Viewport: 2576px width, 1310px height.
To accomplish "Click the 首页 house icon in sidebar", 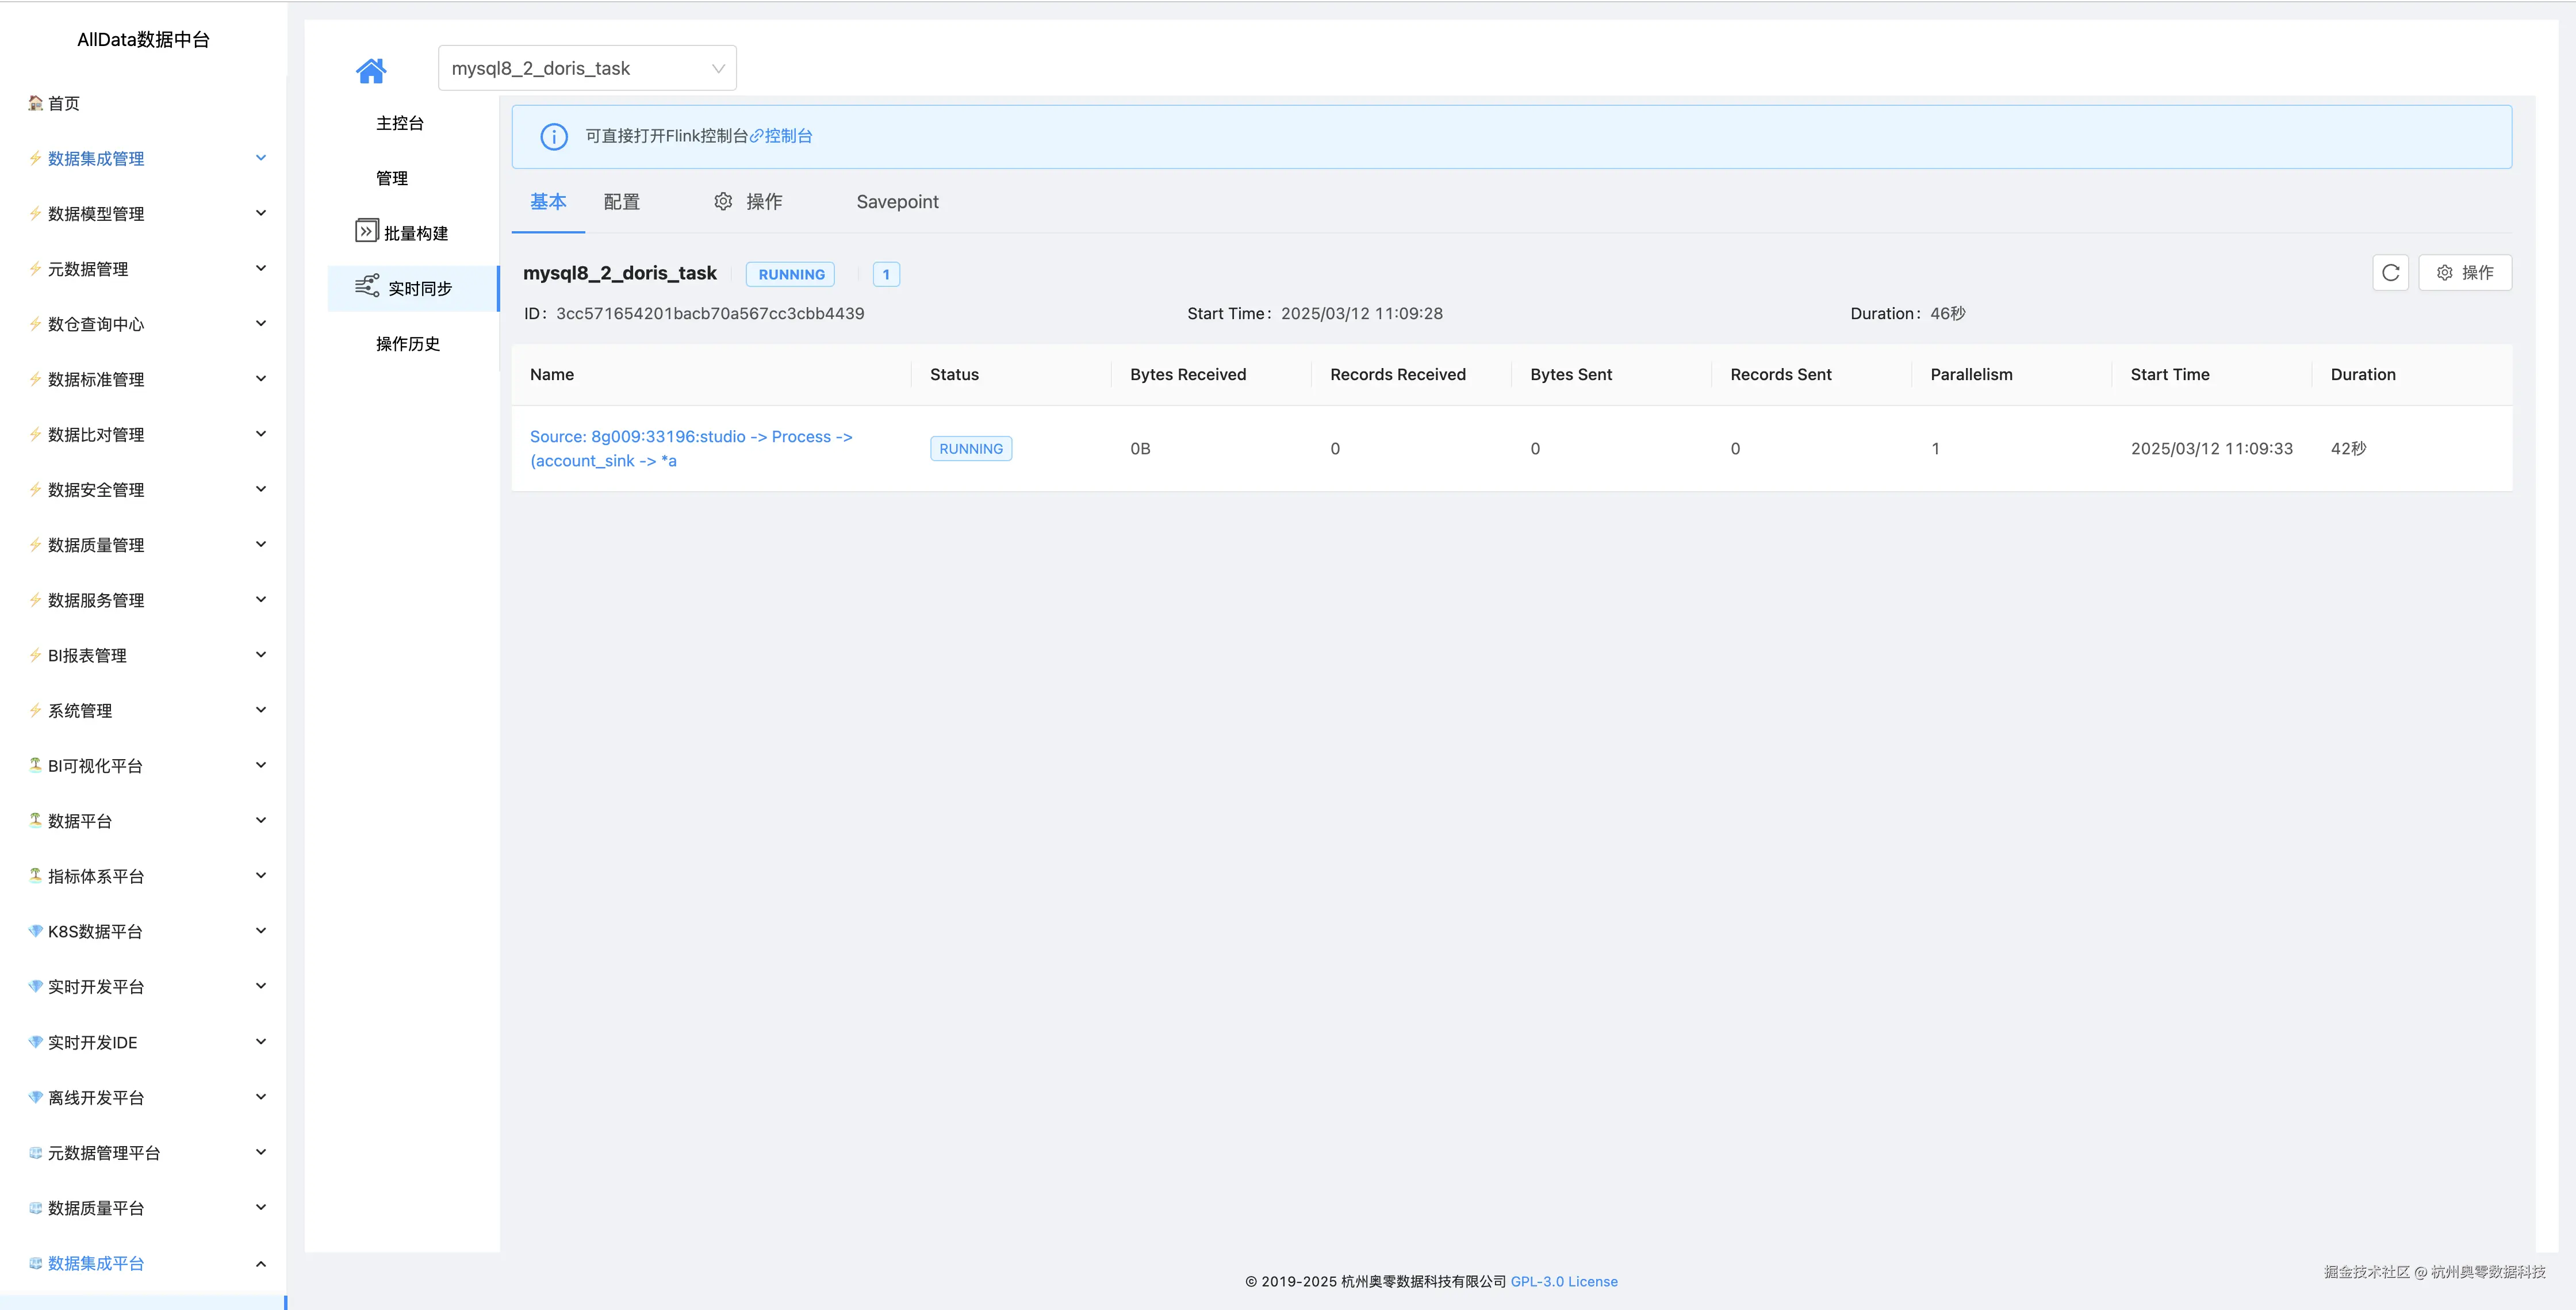I will (x=36, y=103).
